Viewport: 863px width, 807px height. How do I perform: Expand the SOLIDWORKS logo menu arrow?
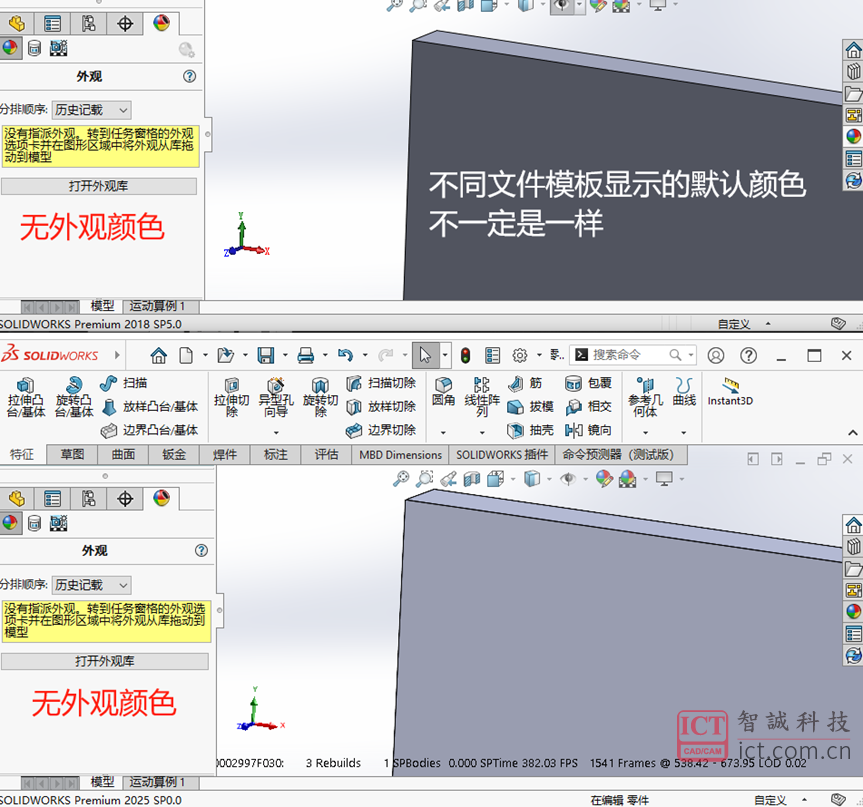click(117, 355)
